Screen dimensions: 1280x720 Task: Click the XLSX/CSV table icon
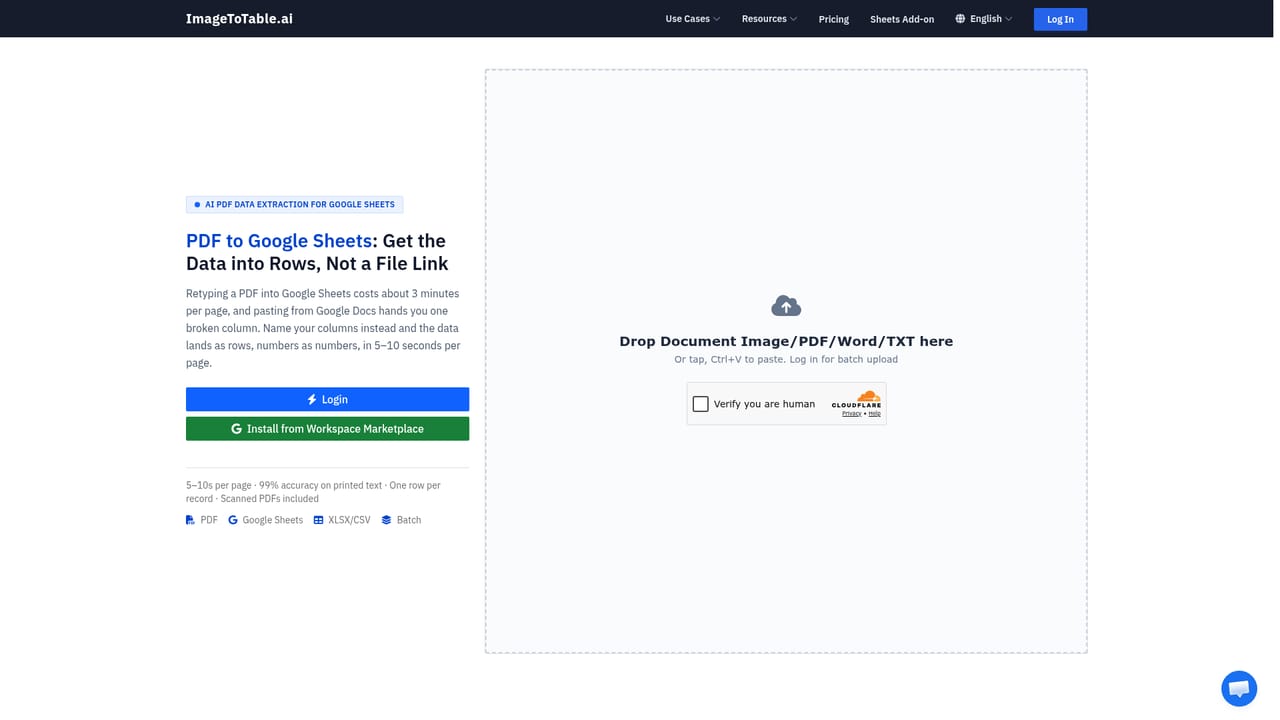tap(318, 520)
